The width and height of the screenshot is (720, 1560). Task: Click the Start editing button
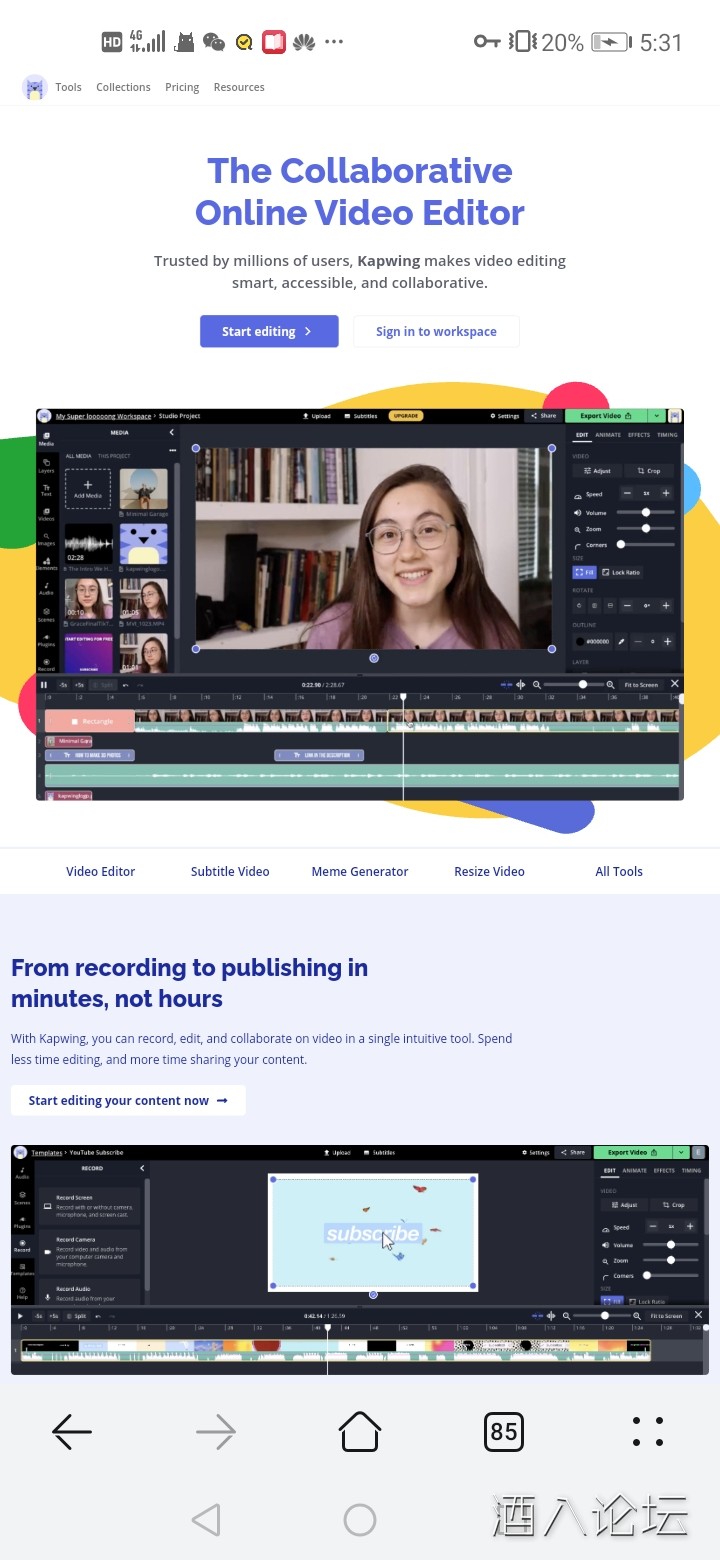(269, 332)
